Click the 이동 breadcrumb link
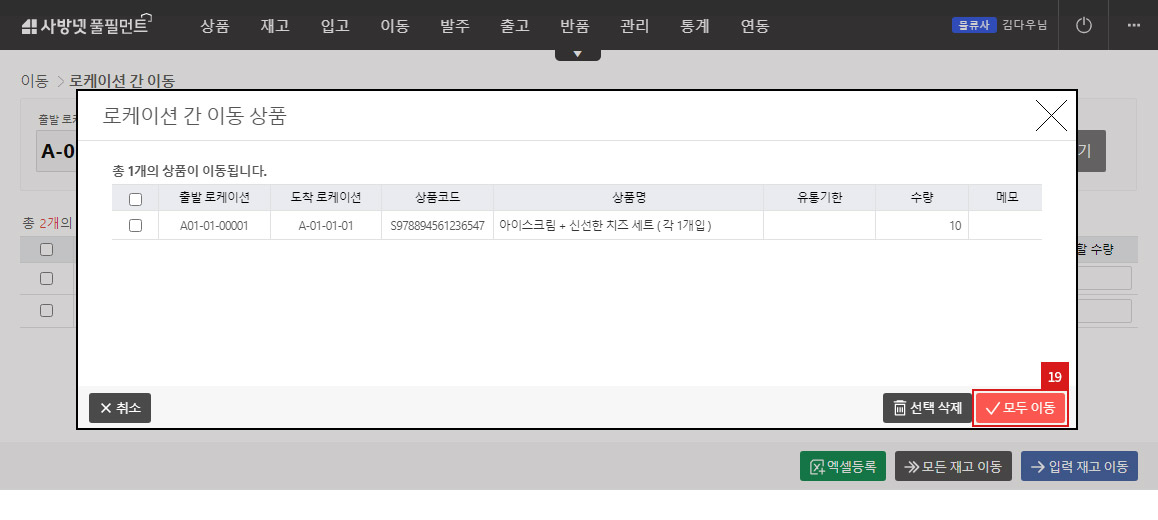 34,81
